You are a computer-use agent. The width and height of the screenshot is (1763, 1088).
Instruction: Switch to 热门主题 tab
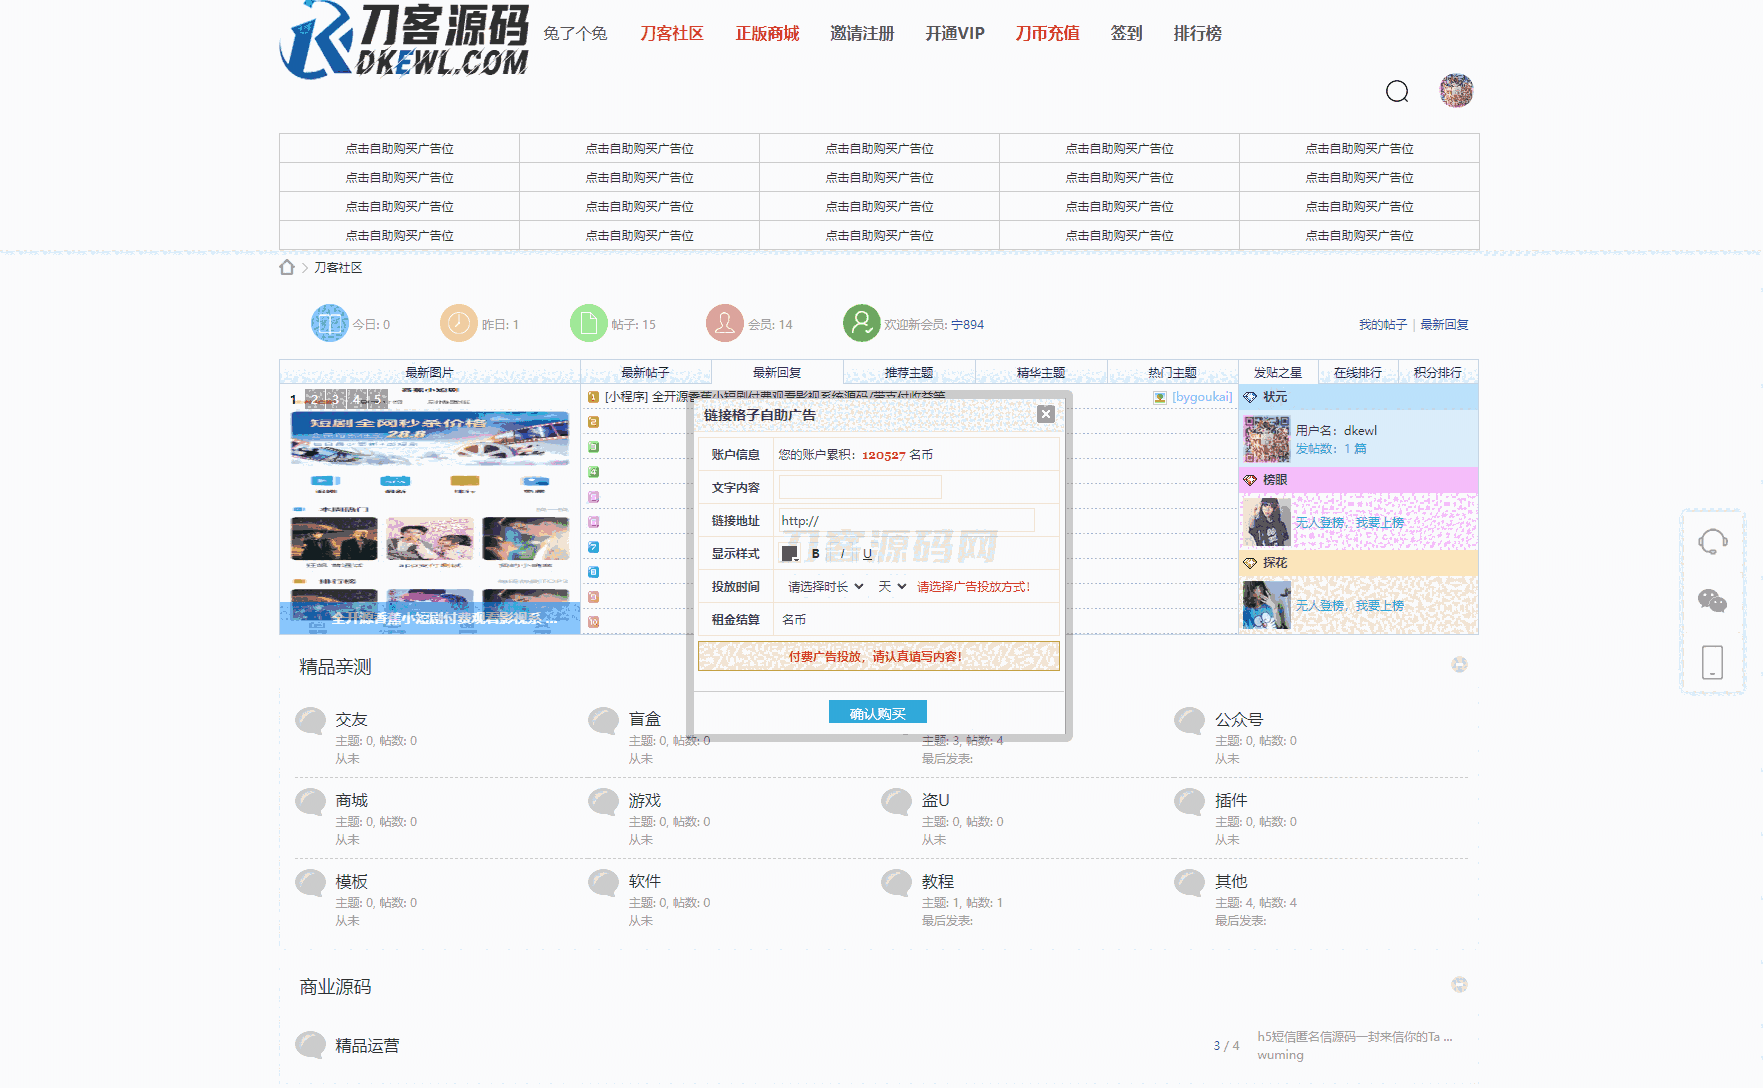[x=1172, y=372]
